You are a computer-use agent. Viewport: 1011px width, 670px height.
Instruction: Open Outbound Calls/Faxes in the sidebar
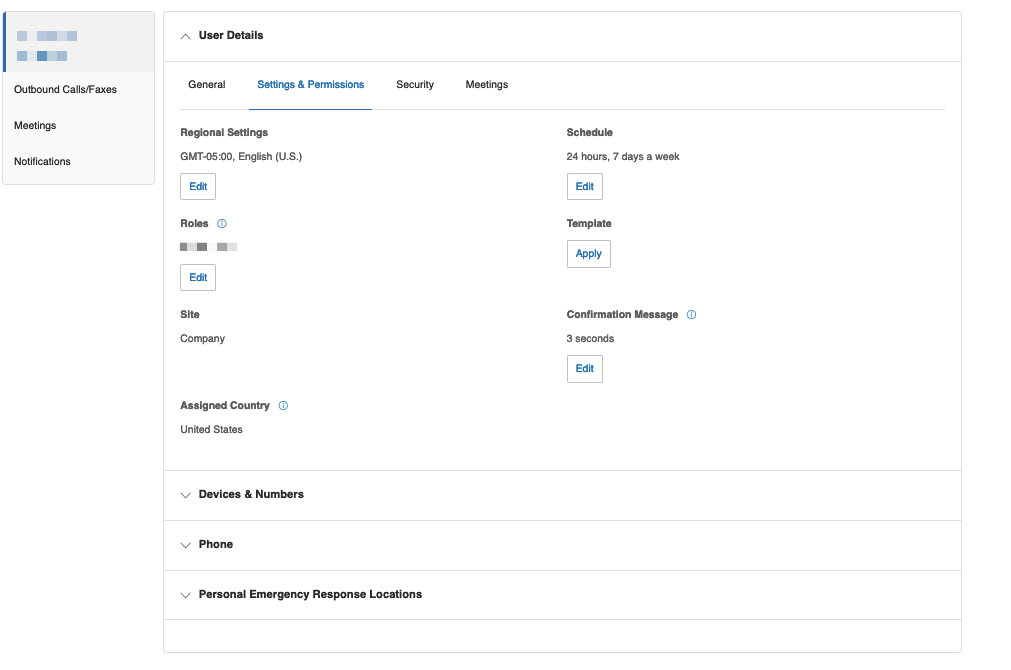tap(65, 90)
